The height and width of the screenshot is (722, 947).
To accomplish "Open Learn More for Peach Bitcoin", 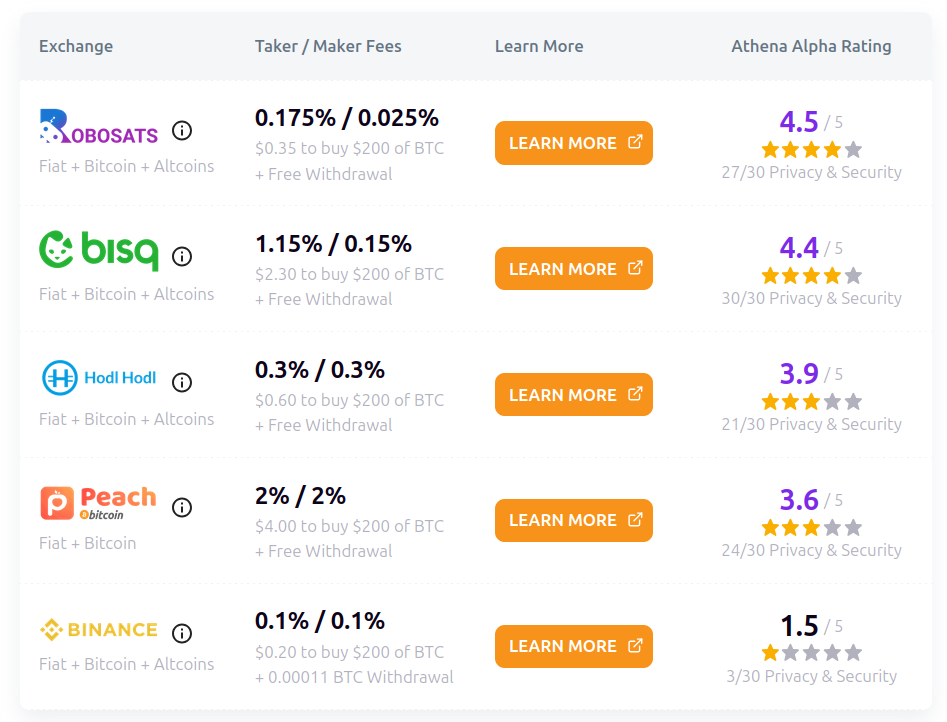I will 574,520.
